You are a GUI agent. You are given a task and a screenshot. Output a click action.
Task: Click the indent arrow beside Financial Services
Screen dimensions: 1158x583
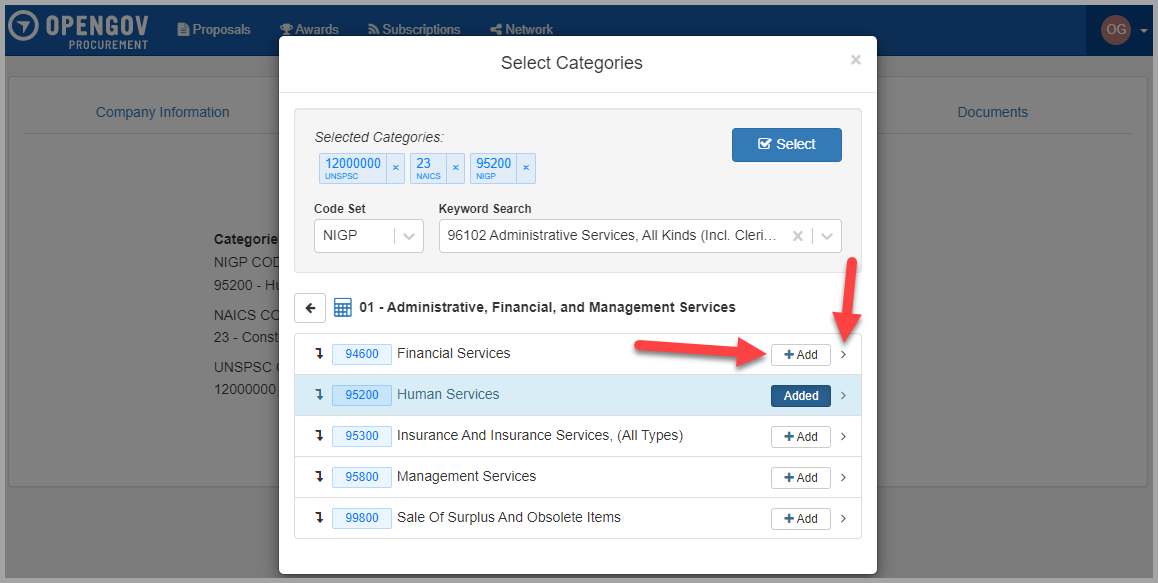click(318, 353)
